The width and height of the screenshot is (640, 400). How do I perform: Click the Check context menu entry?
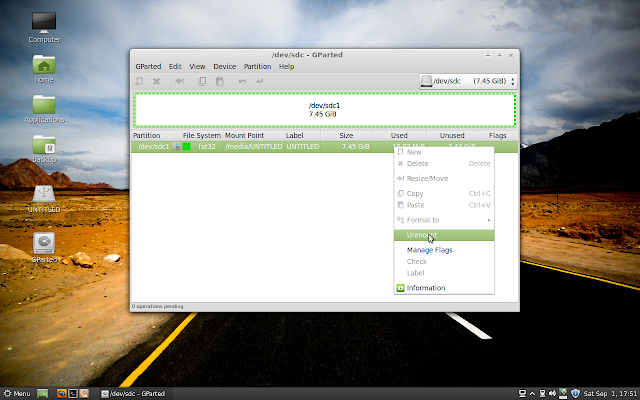[x=444, y=262]
